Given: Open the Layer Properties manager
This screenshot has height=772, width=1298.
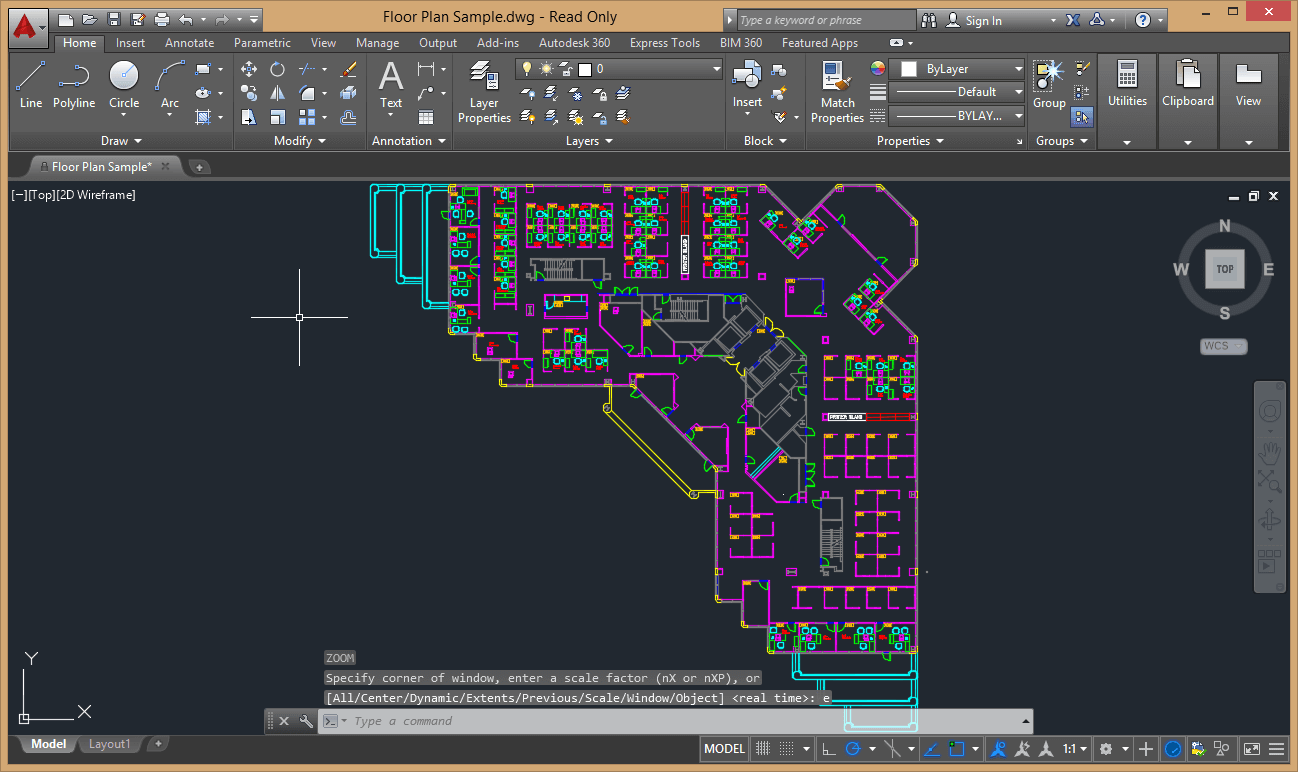Looking at the screenshot, I should coord(483,93).
